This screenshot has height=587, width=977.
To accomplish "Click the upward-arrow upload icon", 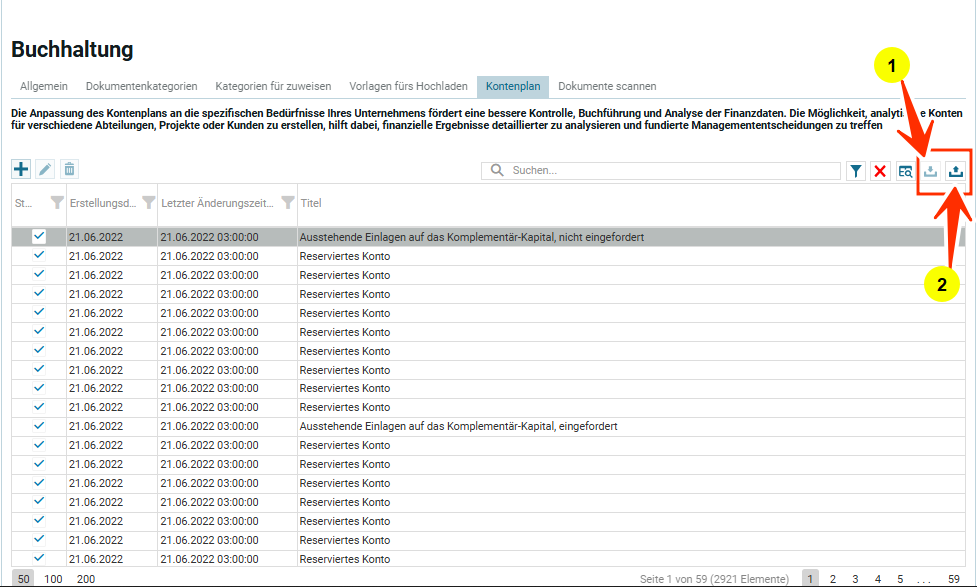I will click(x=956, y=171).
